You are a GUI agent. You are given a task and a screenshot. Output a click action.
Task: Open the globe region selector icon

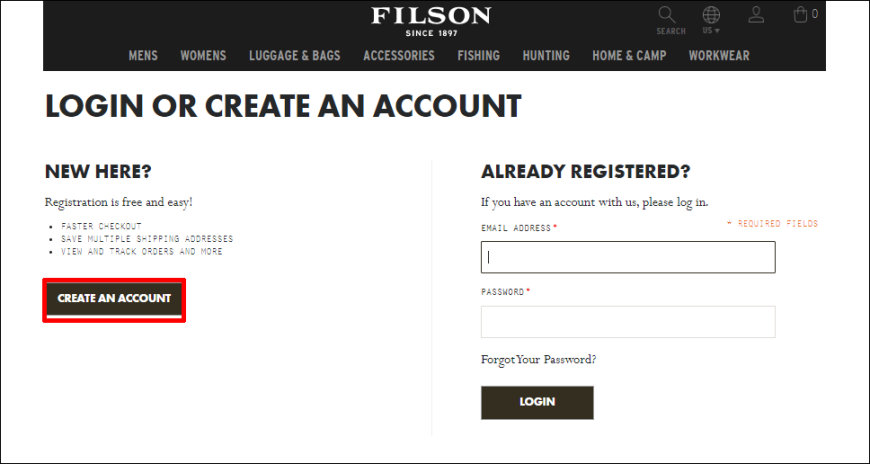(711, 14)
